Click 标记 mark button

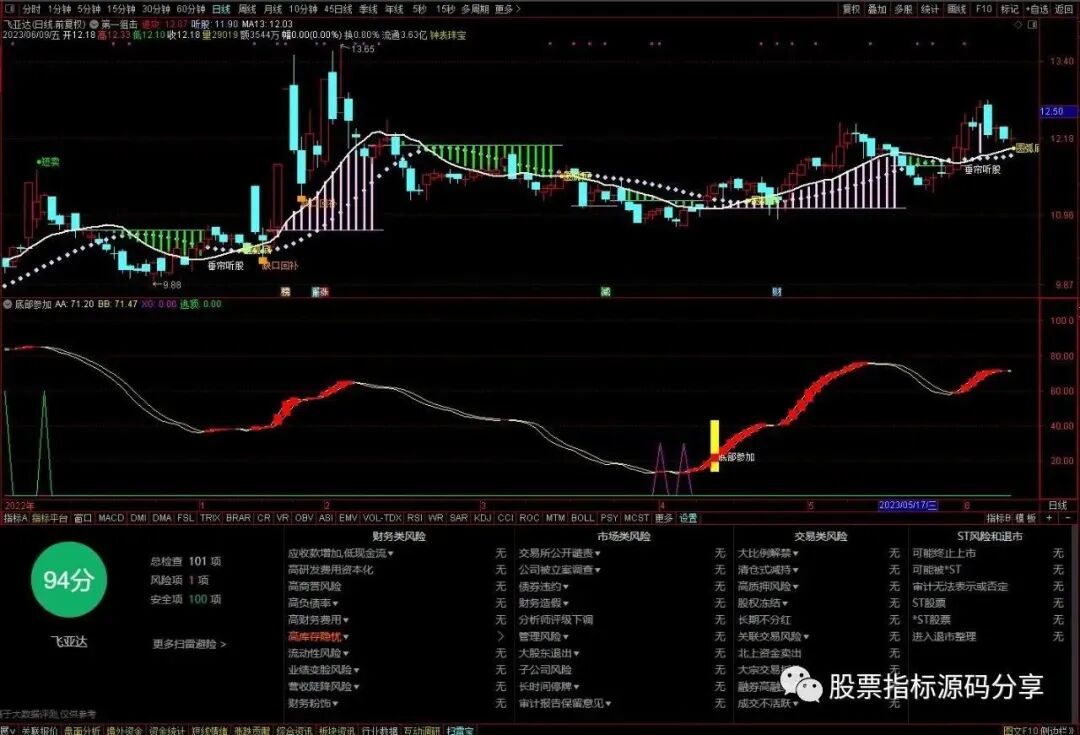click(1009, 9)
